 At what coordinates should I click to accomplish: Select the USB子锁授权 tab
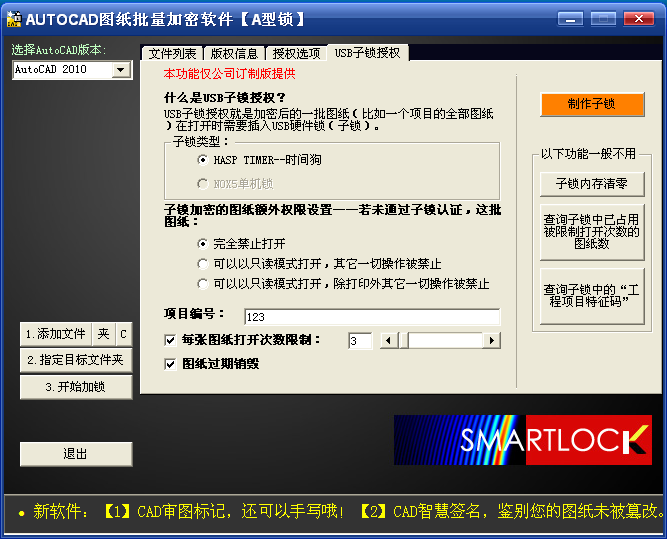click(x=368, y=52)
